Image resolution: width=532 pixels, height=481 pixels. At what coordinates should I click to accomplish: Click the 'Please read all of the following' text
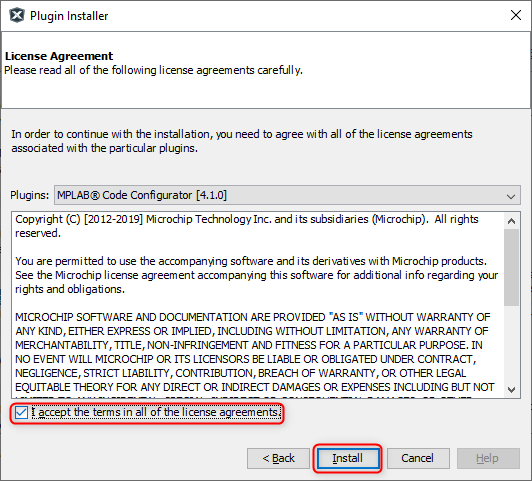(153, 70)
